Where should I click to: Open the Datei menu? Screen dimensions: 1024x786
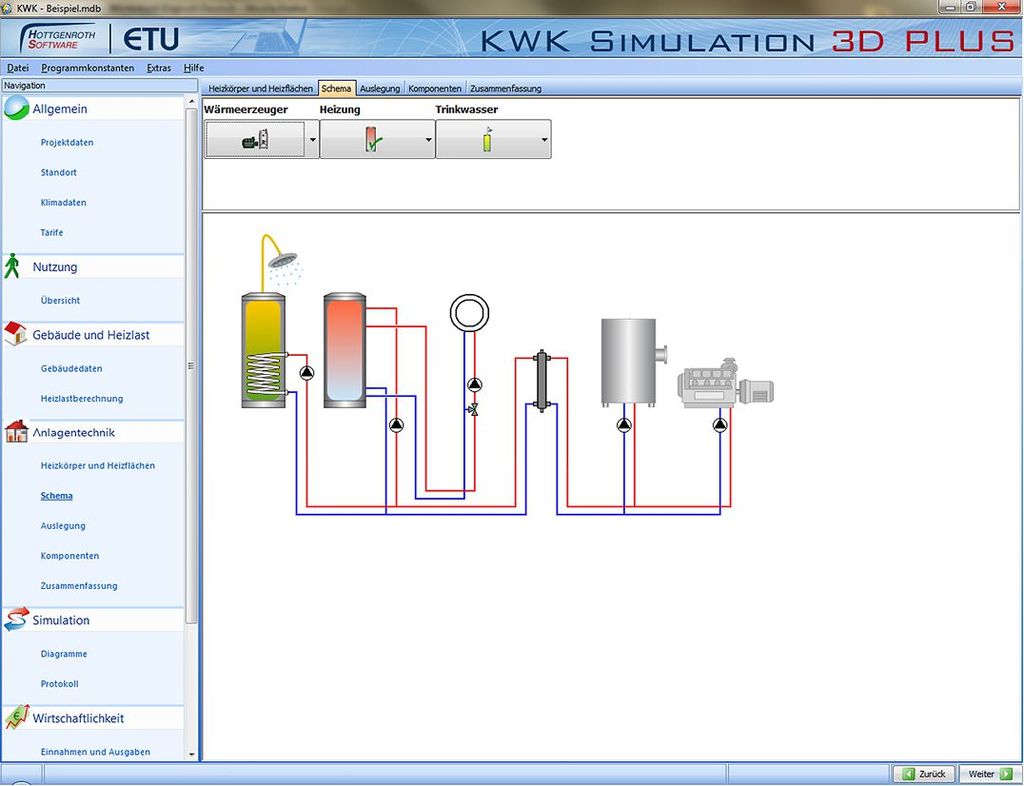18,68
